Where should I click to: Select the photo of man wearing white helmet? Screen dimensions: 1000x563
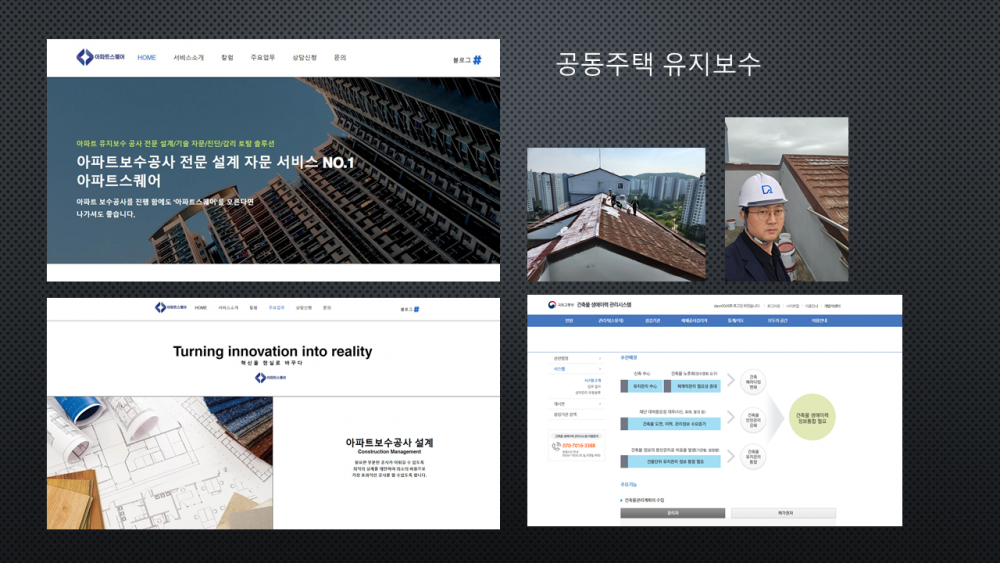(786, 199)
